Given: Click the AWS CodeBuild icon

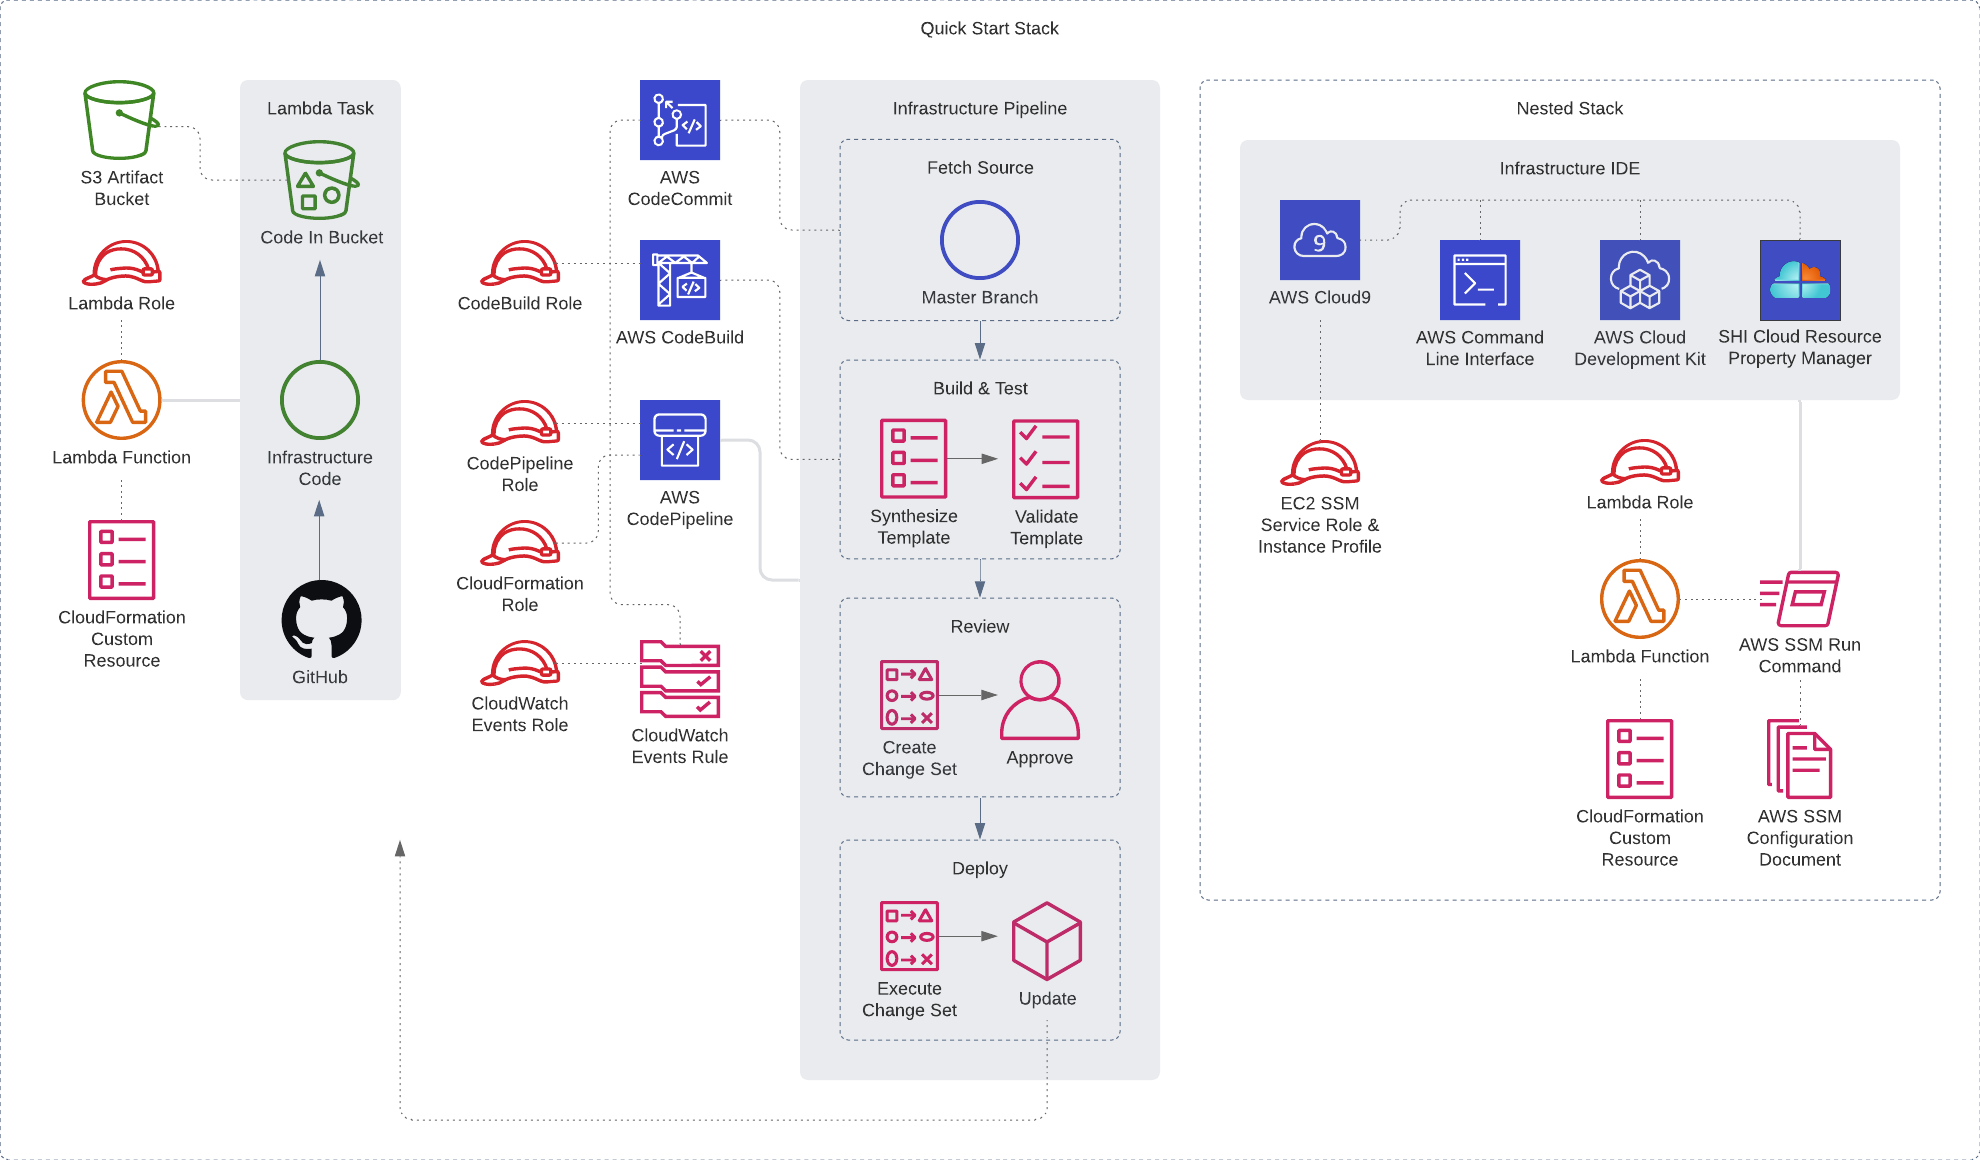Looking at the screenshot, I should [680, 280].
